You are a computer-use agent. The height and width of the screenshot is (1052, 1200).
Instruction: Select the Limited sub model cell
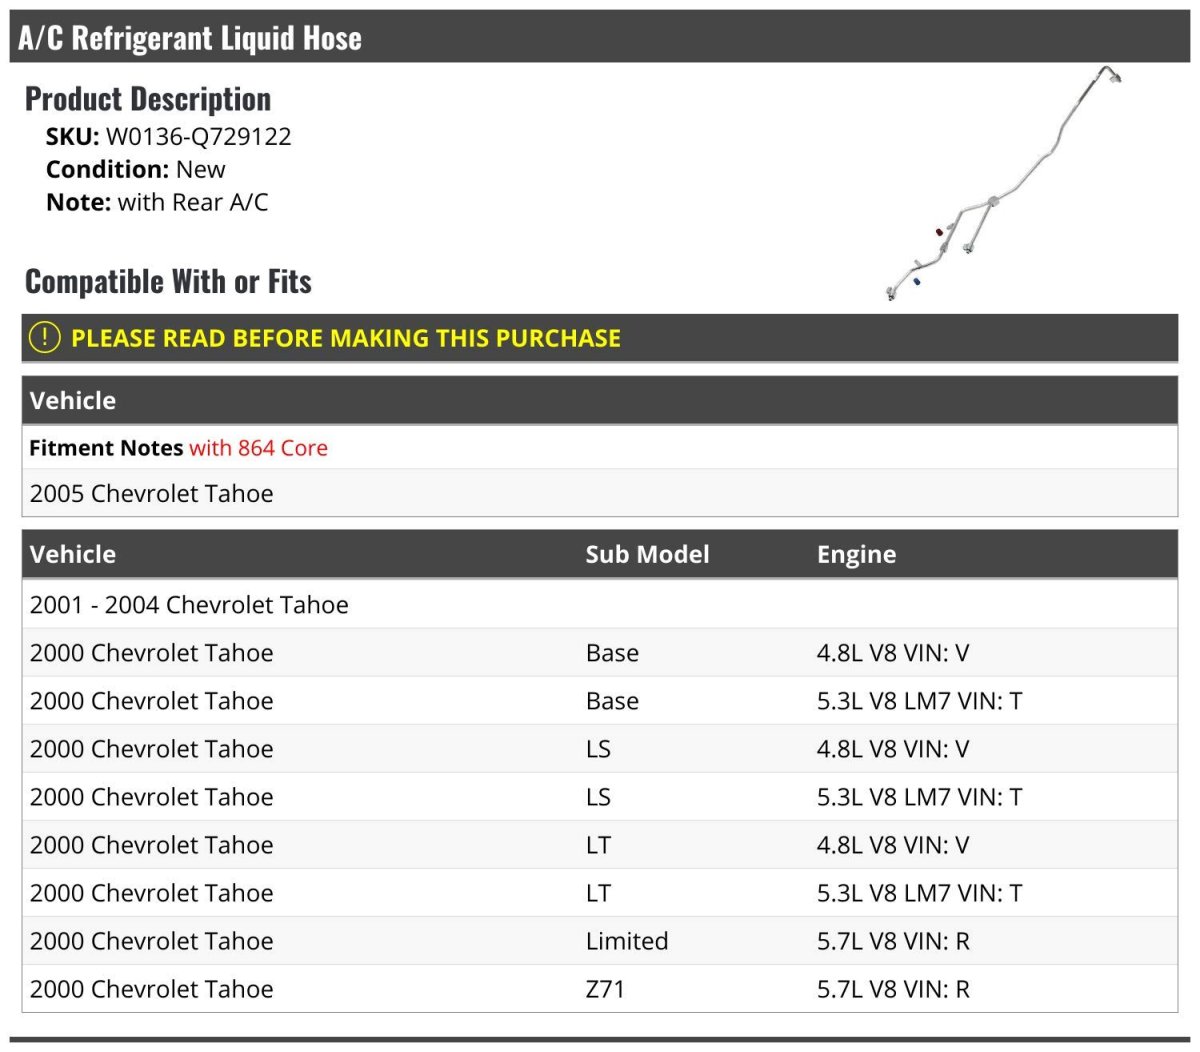tap(627, 941)
